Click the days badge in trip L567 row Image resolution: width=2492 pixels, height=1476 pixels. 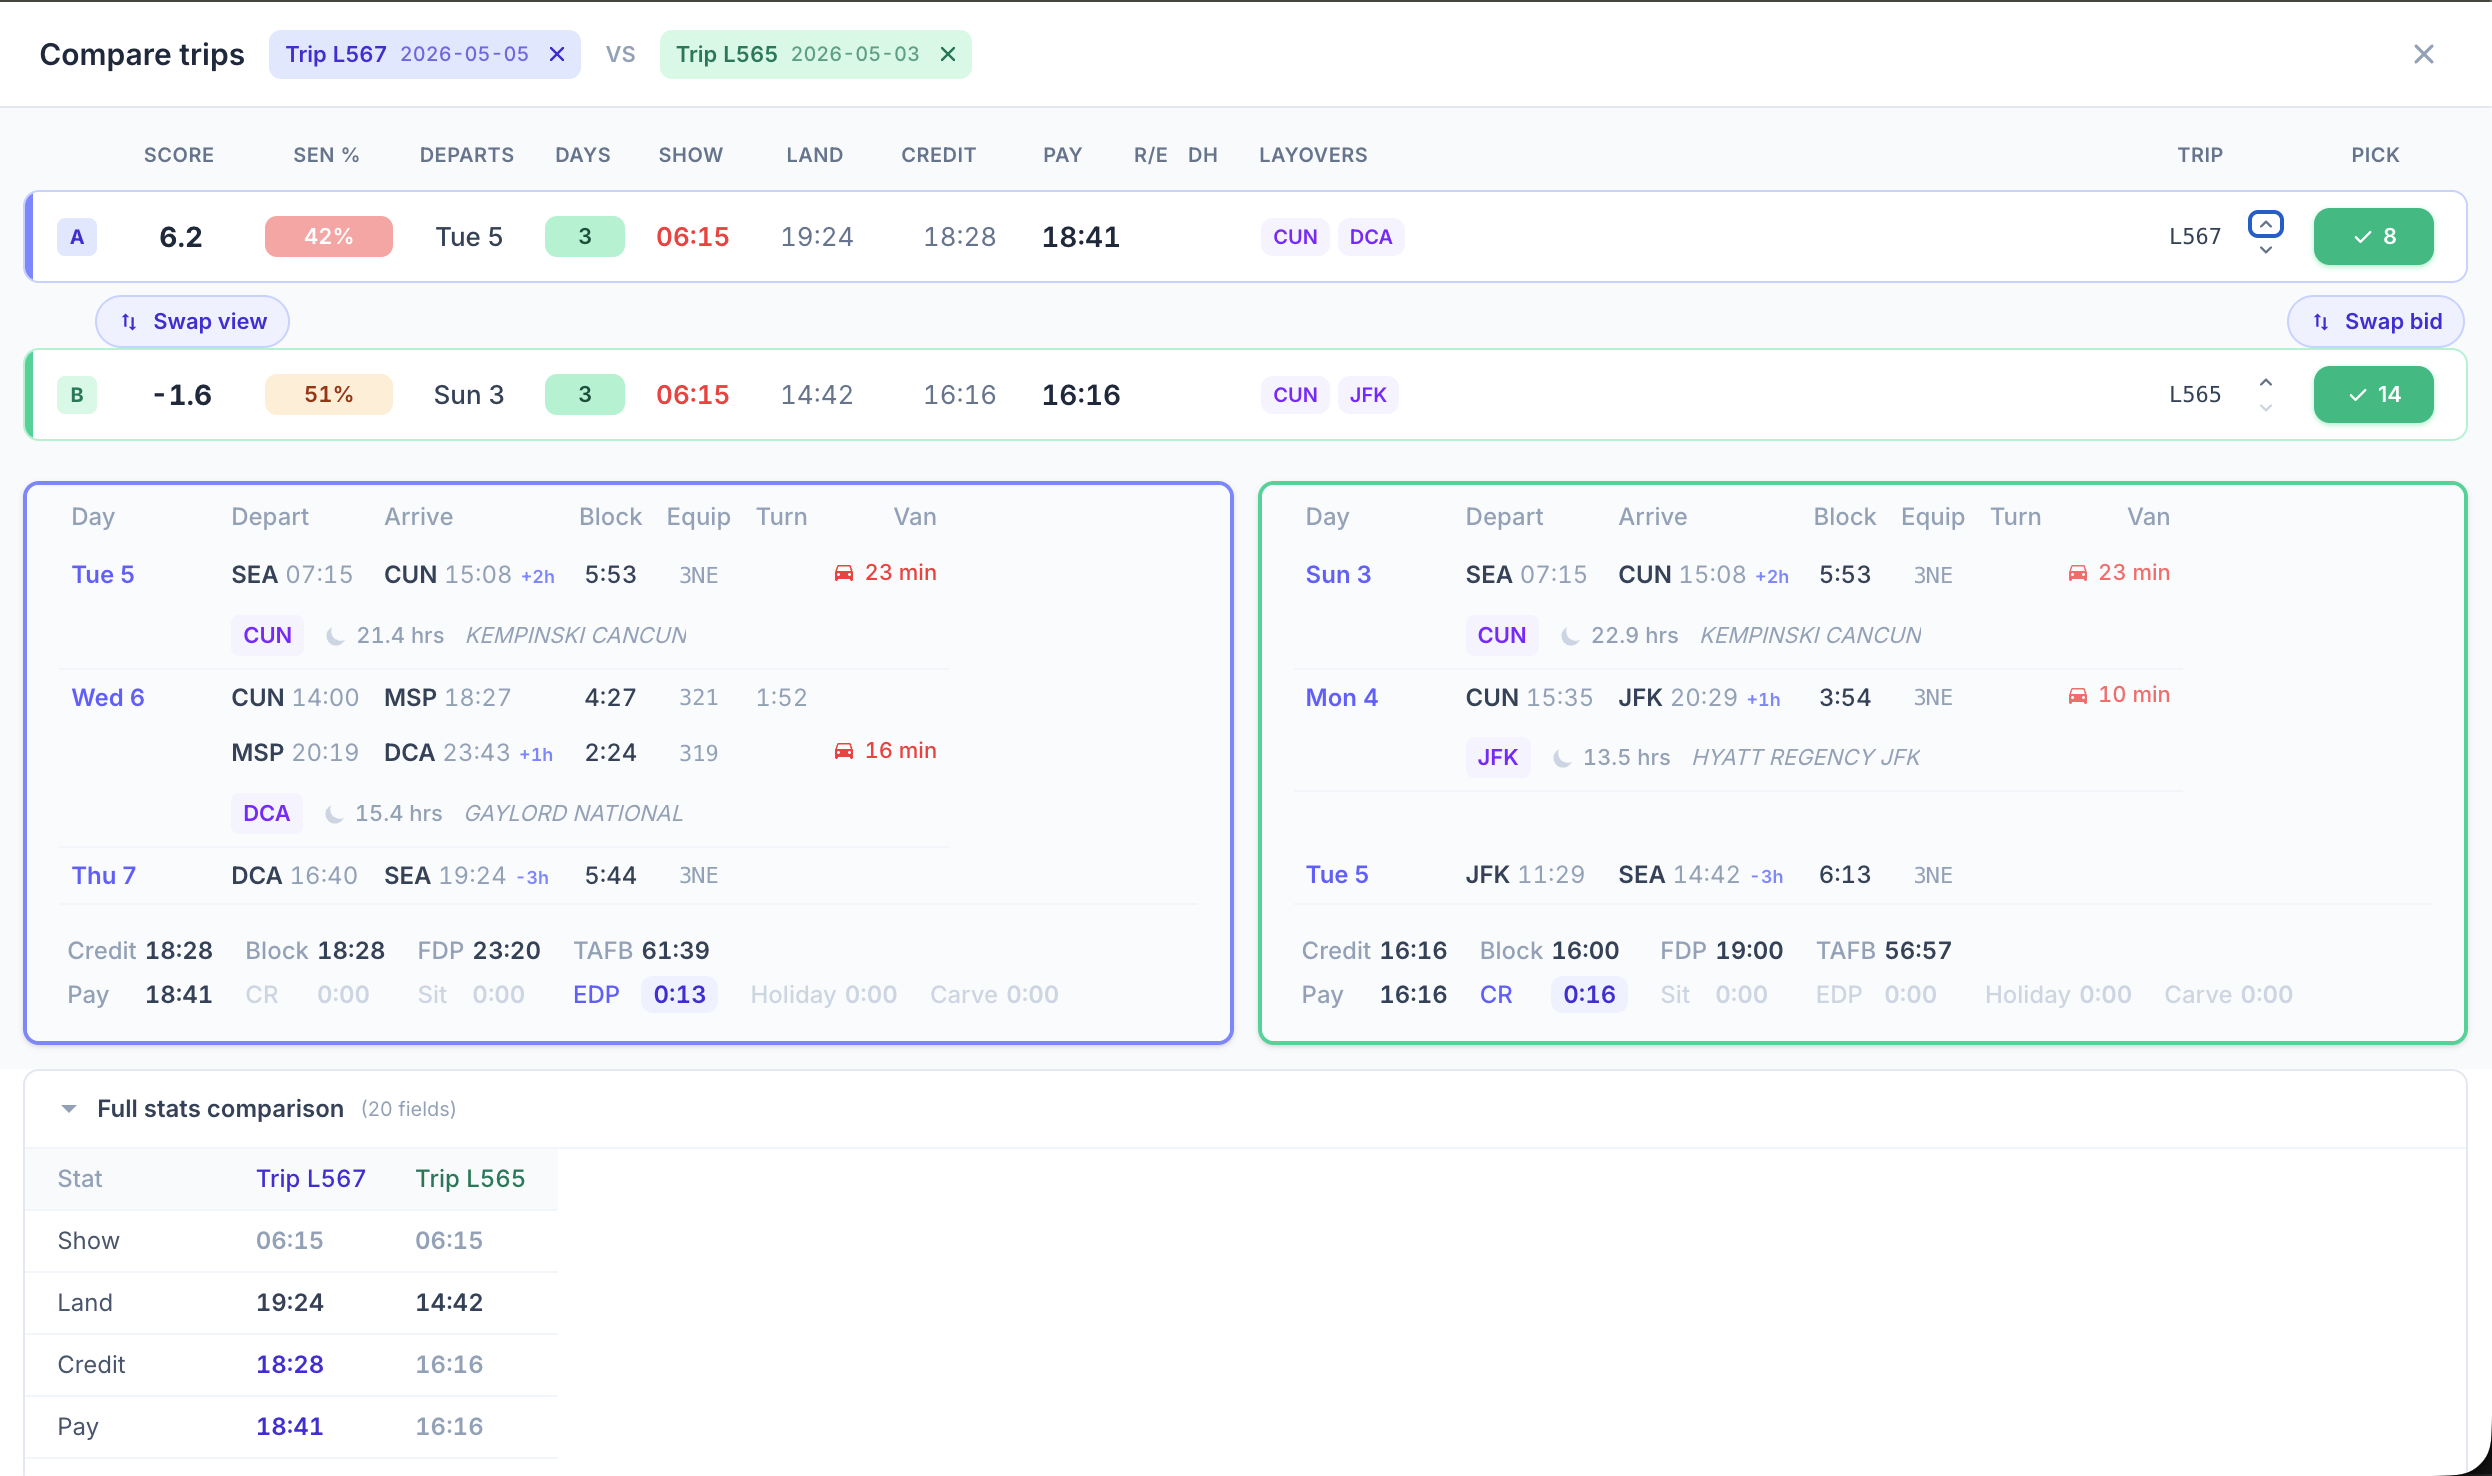click(x=585, y=237)
